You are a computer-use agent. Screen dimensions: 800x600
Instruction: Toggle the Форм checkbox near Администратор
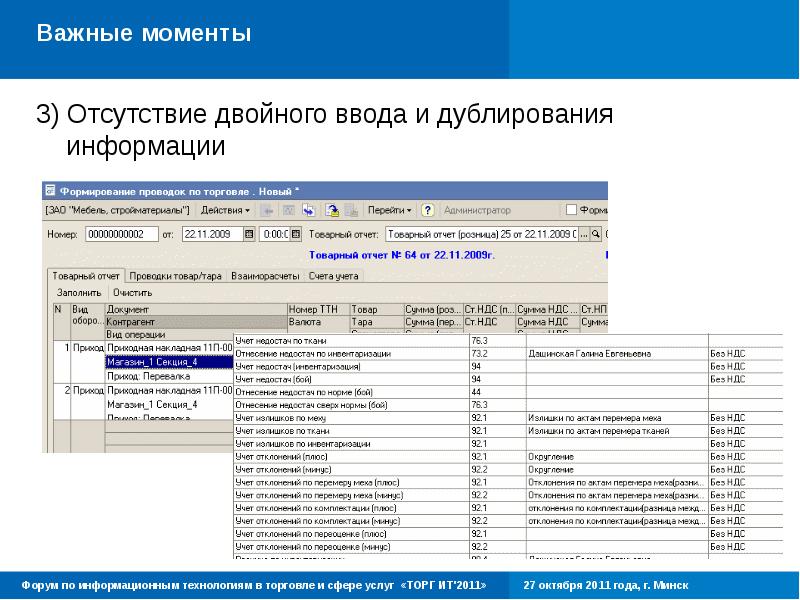pos(570,211)
